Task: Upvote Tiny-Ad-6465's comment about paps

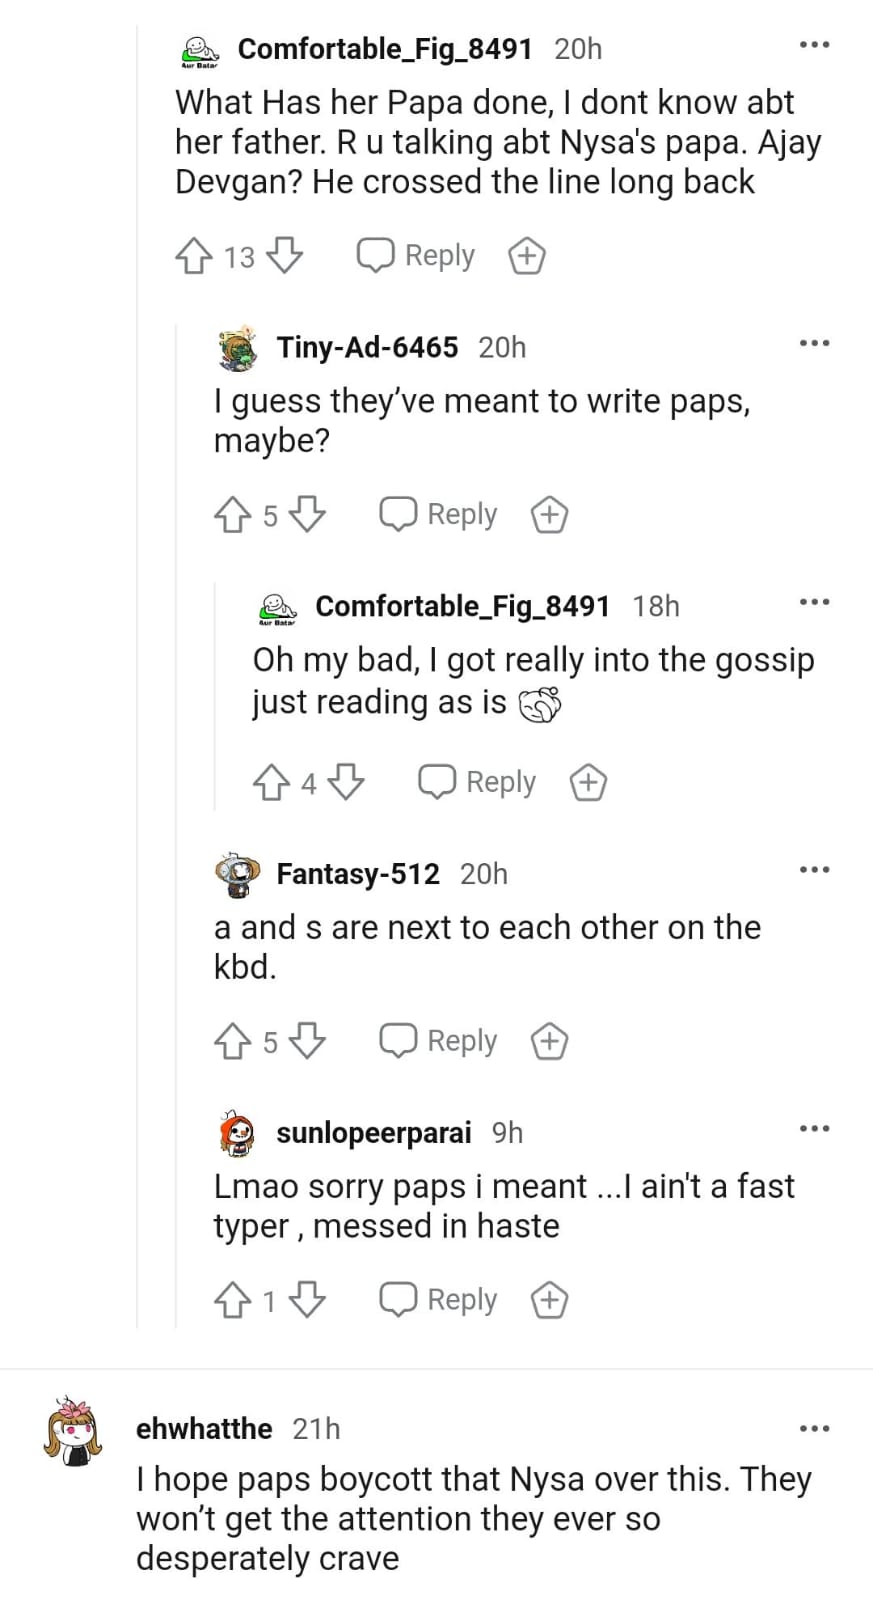Action: coord(233,515)
